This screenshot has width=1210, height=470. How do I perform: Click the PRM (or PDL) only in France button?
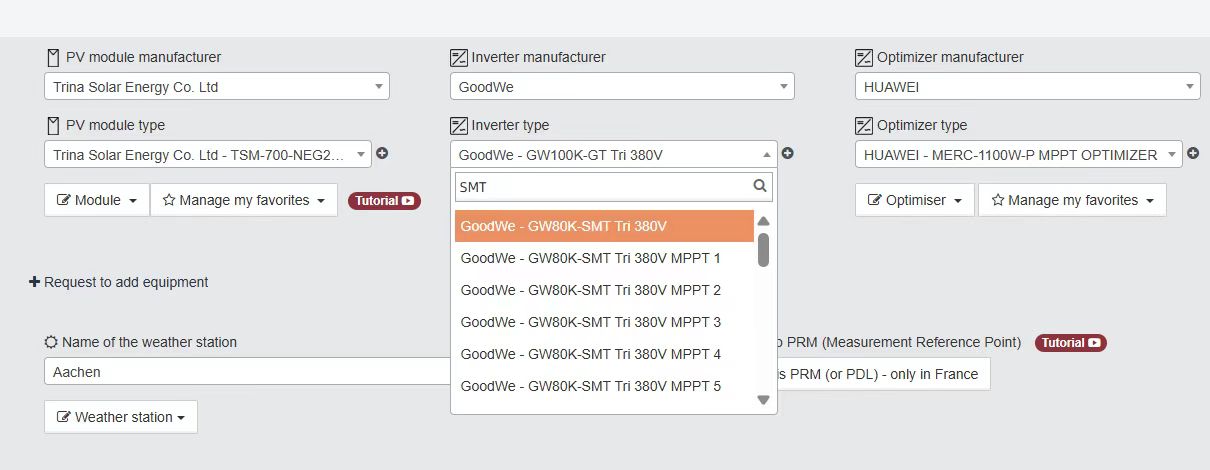(884, 374)
